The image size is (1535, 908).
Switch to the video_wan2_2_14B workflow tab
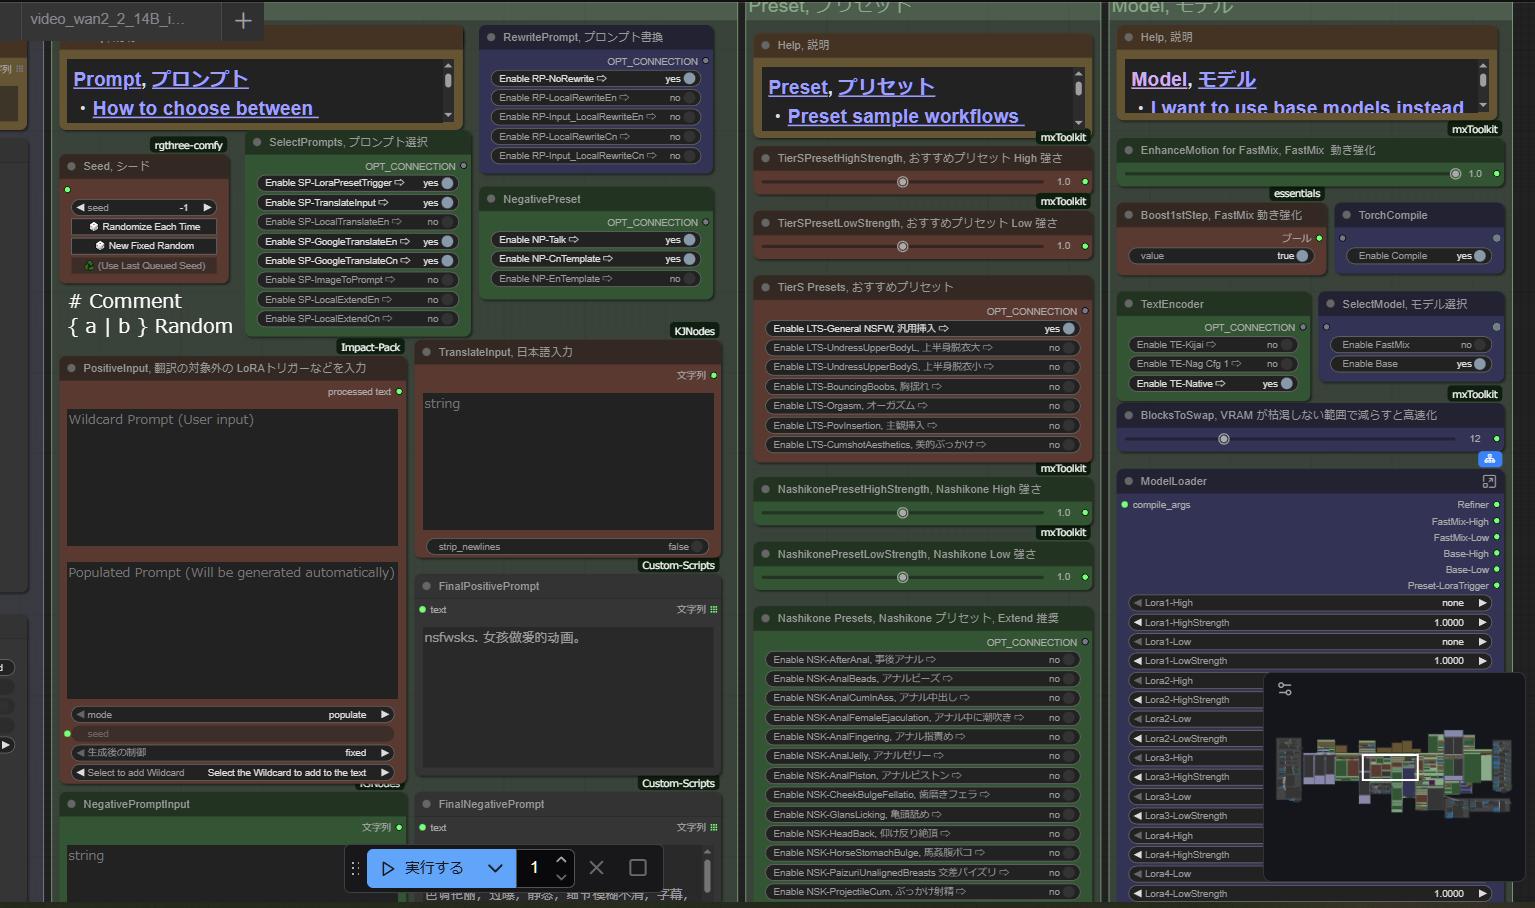pyautogui.click(x=107, y=20)
